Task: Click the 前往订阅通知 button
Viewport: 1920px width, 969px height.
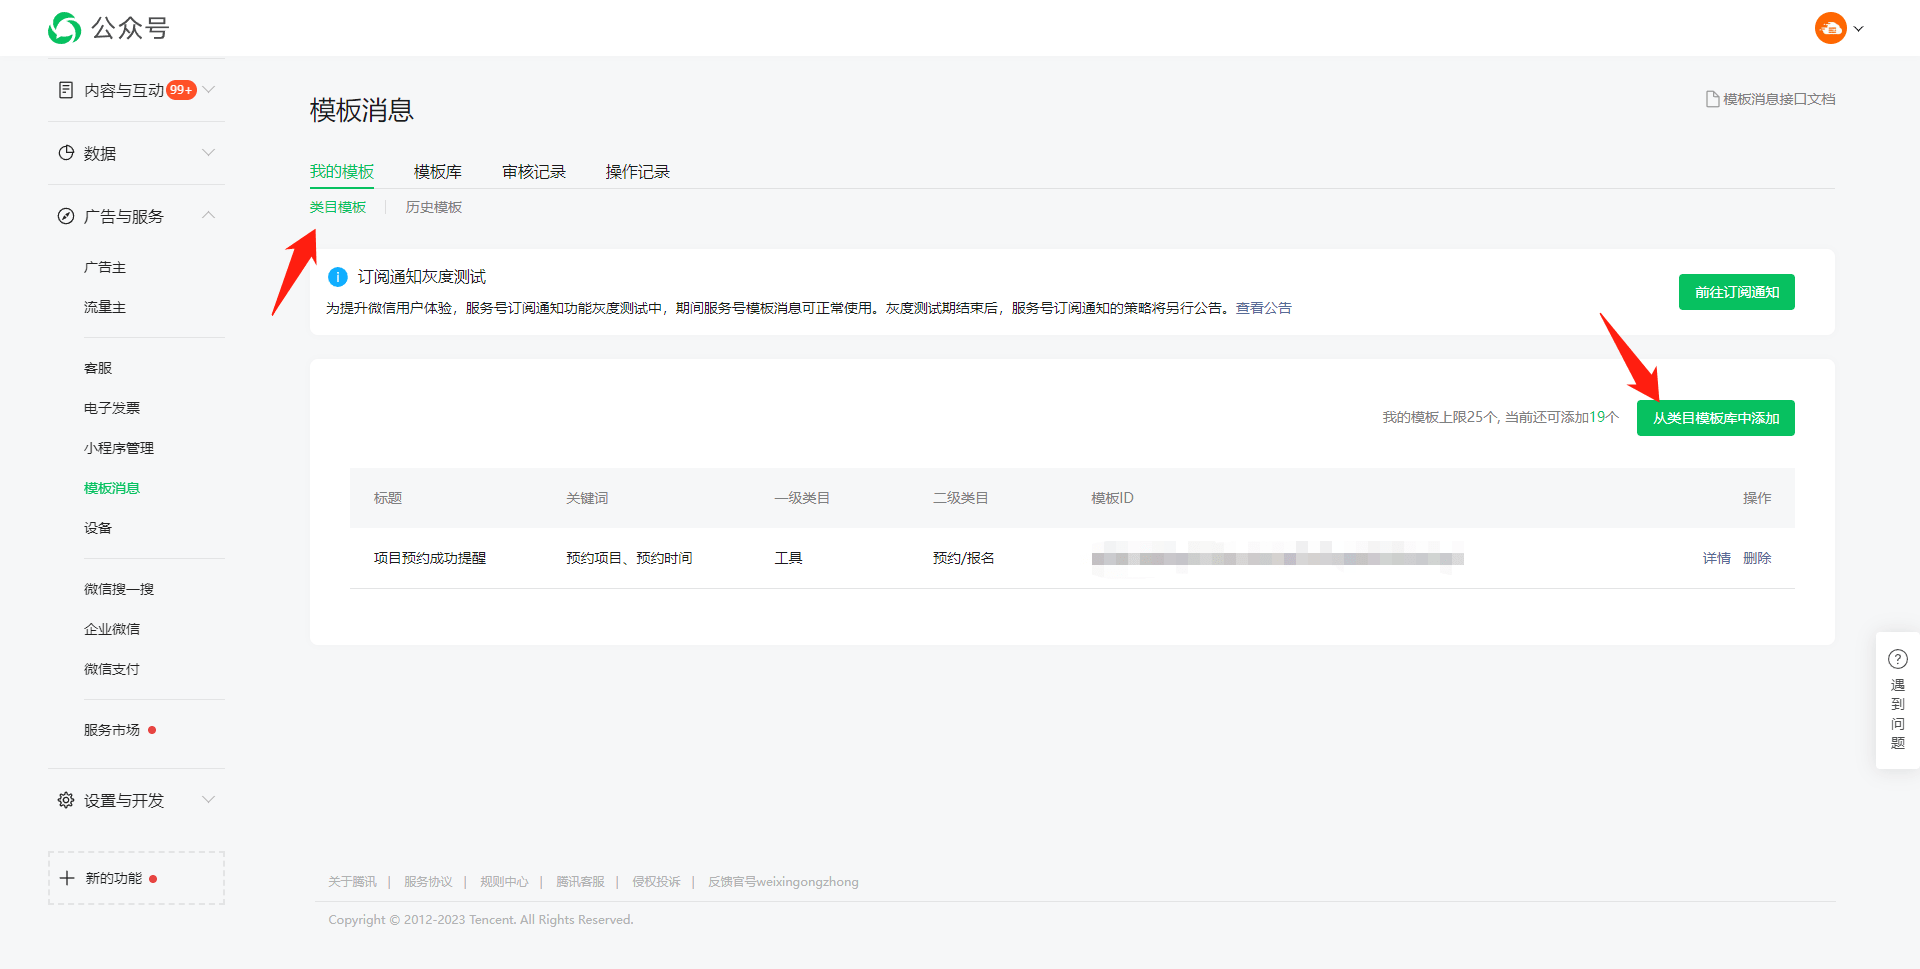Action: (x=1736, y=292)
